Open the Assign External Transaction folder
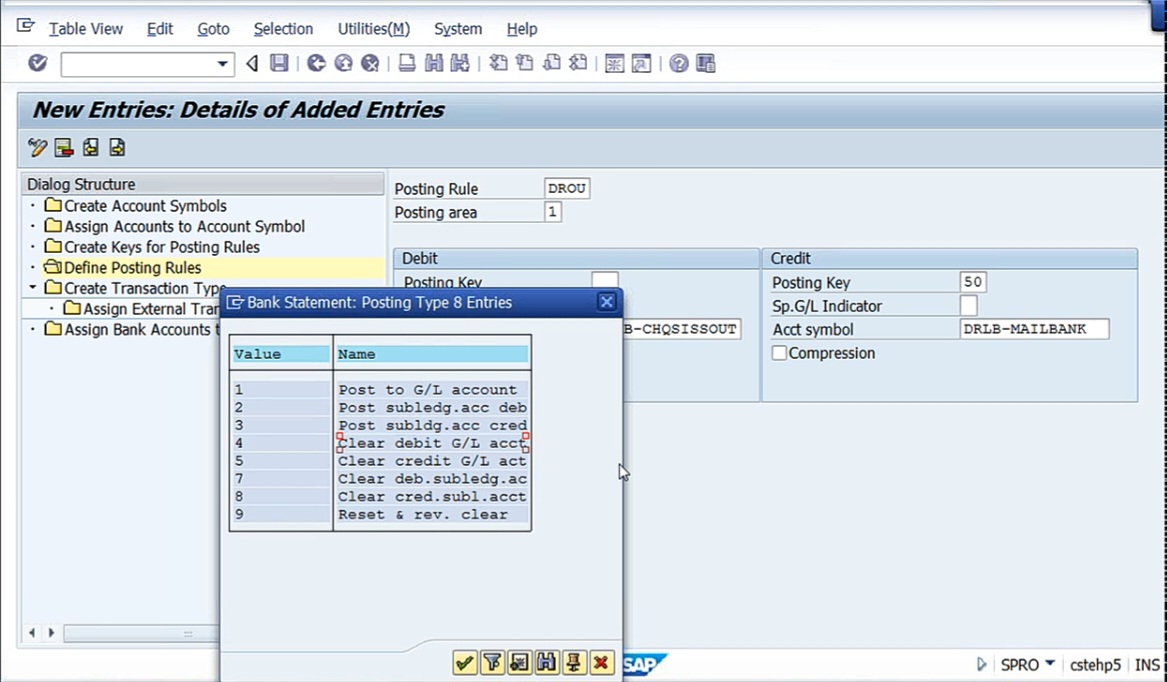Viewport: 1167px width, 682px height. pyautogui.click(x=141, y=308)
